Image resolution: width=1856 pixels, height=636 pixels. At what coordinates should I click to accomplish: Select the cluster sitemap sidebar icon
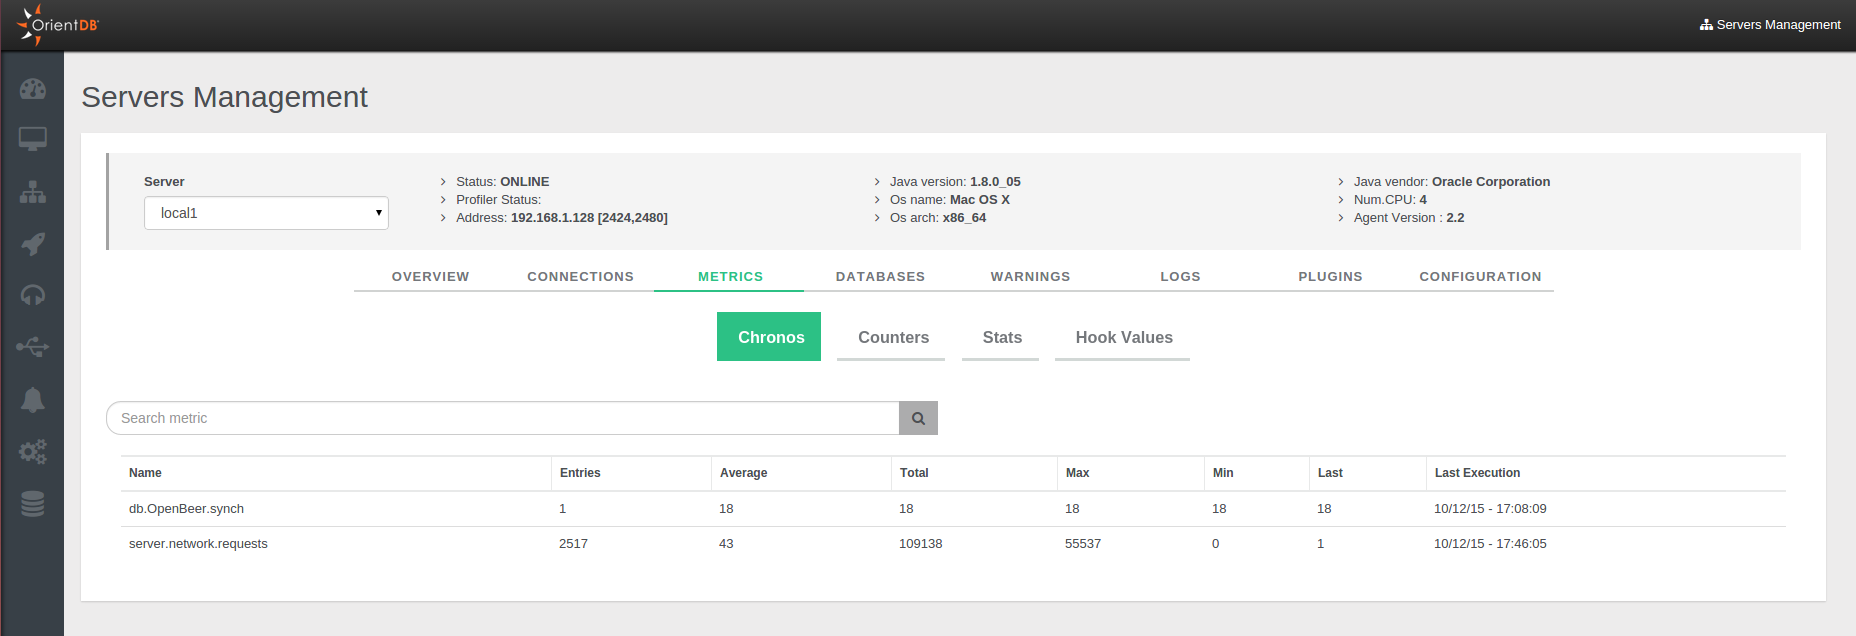pyautogui.click(x=33, y=192)
